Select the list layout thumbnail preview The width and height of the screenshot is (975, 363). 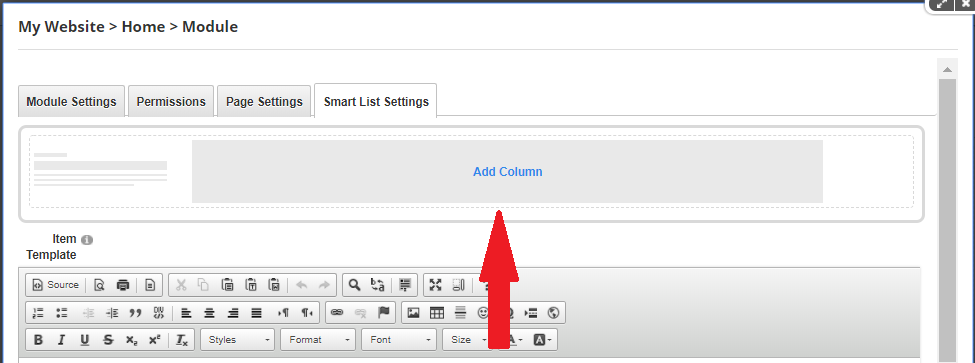101,169
